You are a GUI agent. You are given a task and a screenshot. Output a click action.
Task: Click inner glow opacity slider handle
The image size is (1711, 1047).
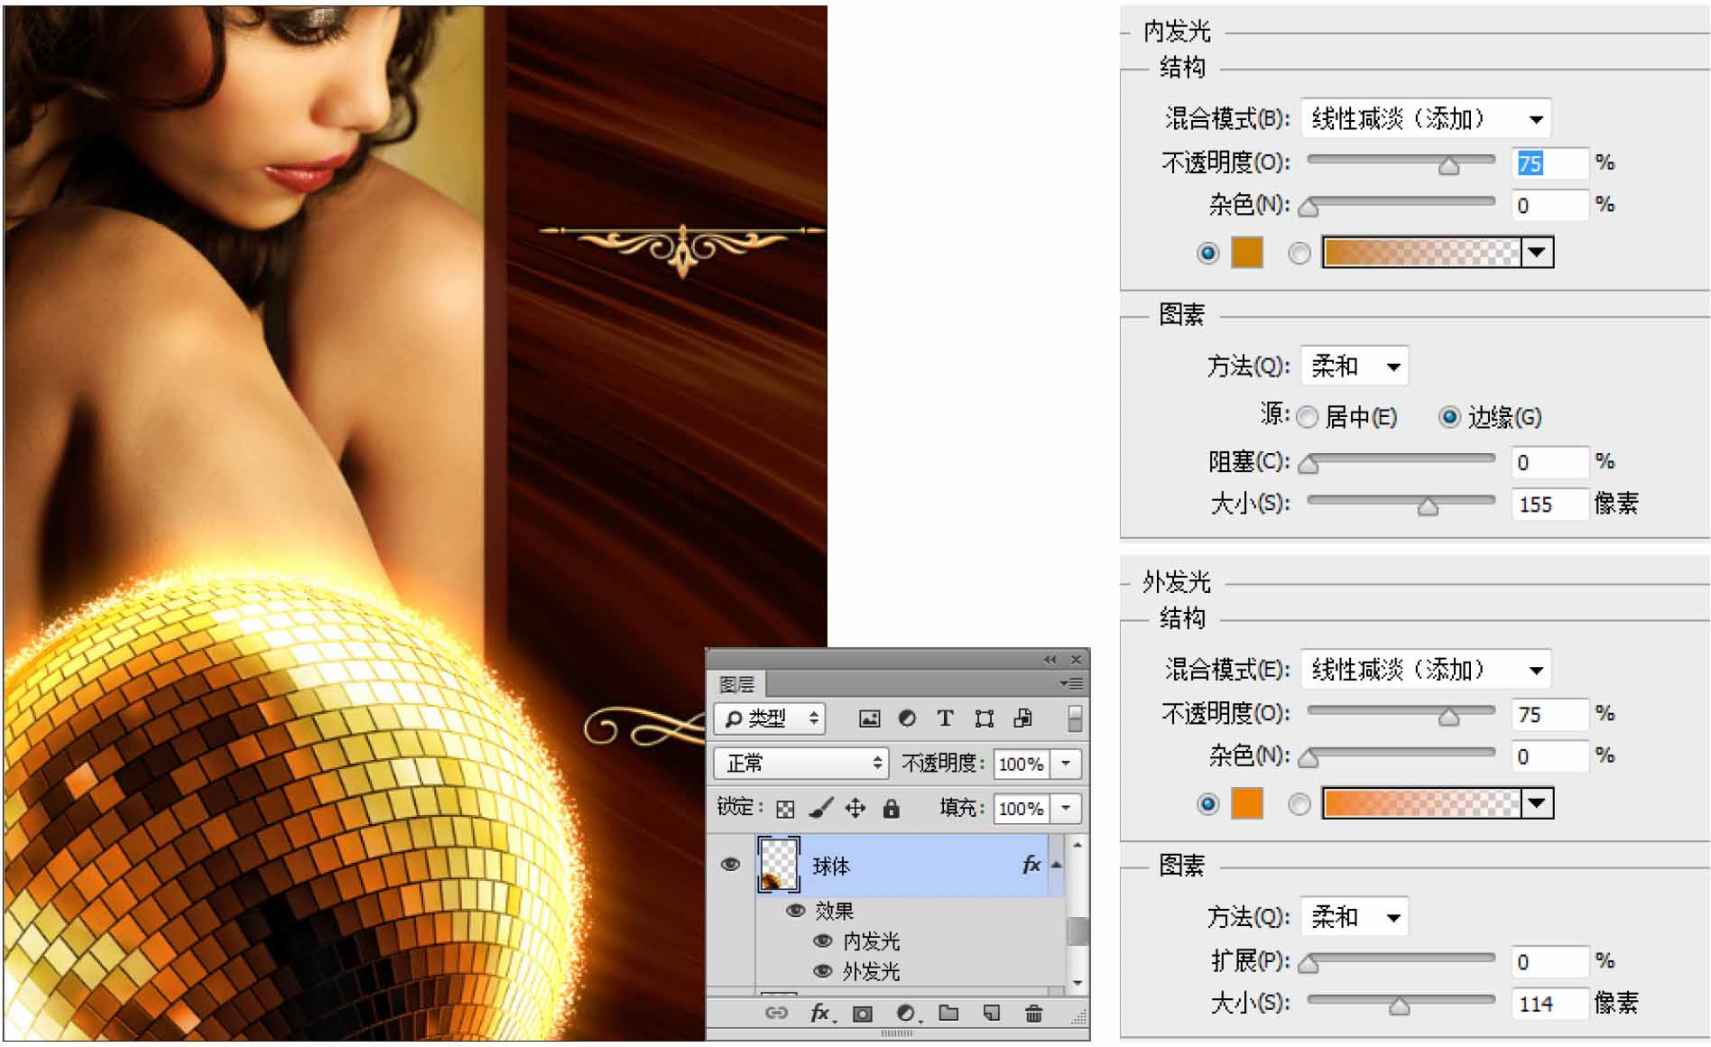click(1448, 167)
